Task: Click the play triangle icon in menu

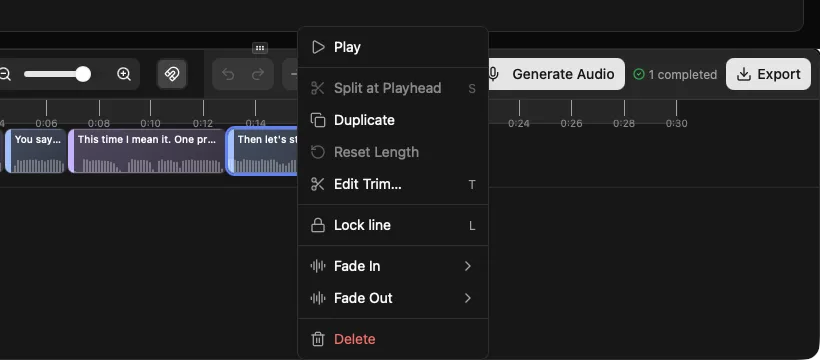Action: (318, 47)
